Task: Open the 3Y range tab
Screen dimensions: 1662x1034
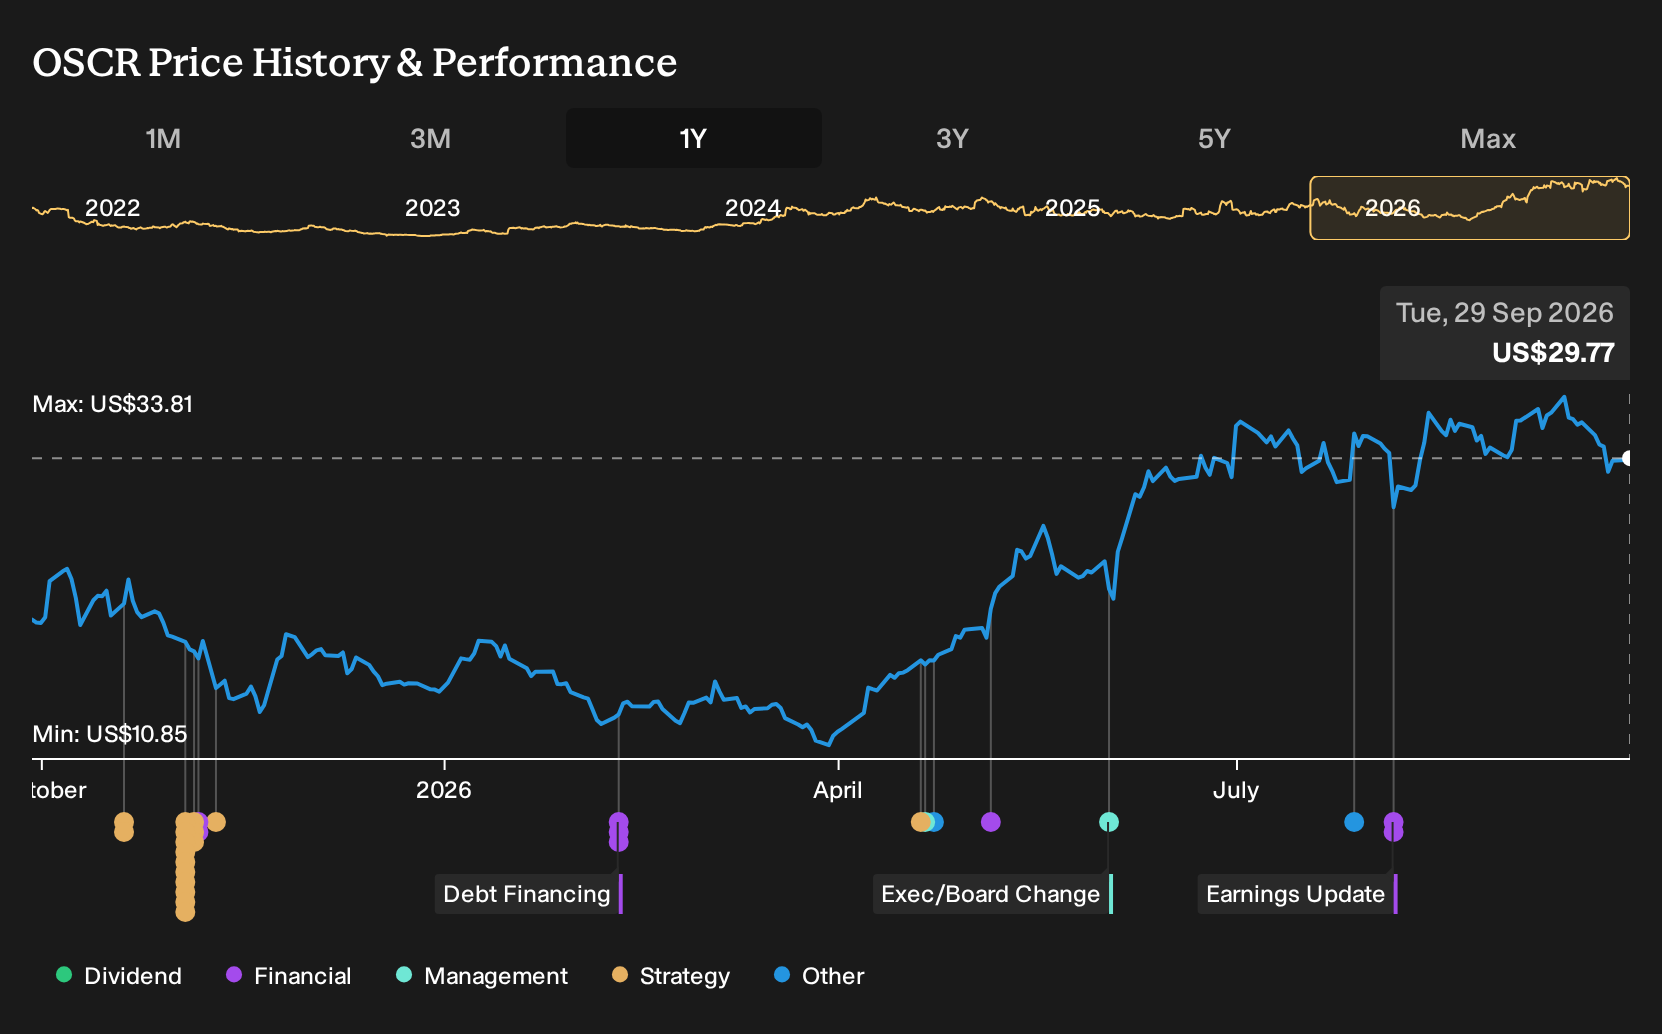Action: tap(952, 138)
